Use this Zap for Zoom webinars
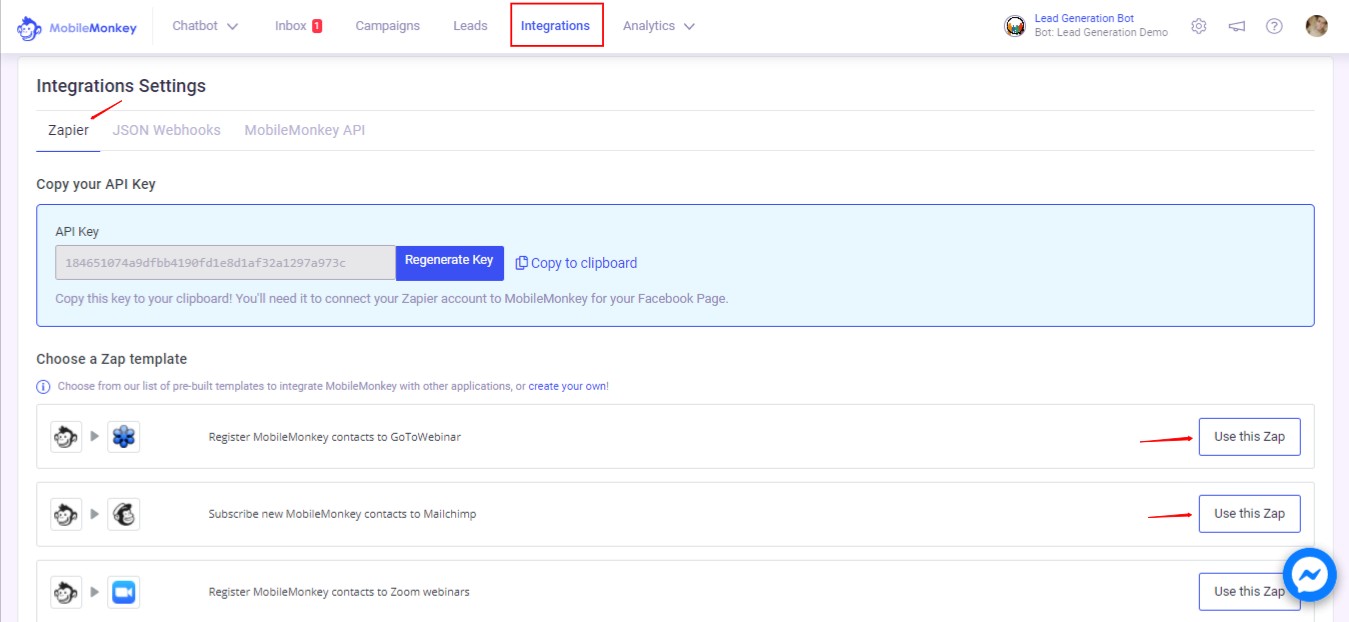Screen dimensions: 1349x622 point(1250,592)
